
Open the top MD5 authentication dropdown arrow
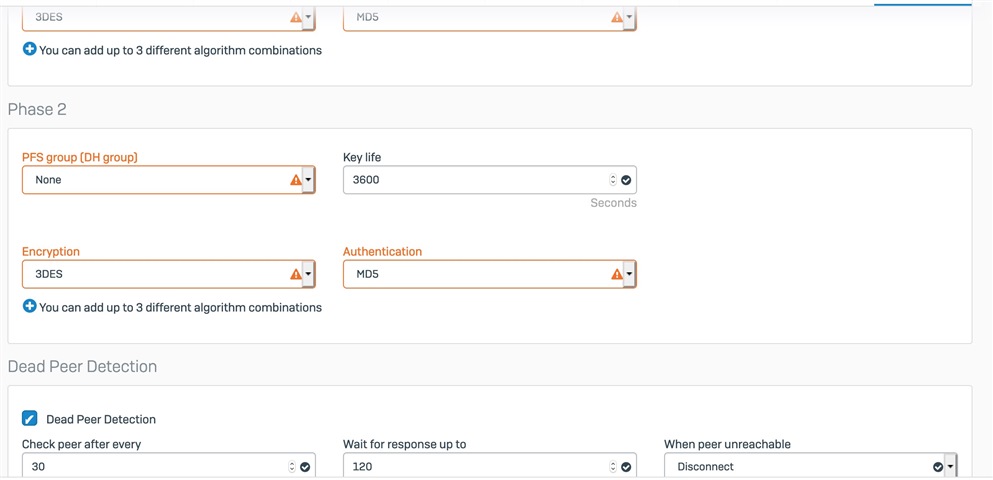(629, 18)
